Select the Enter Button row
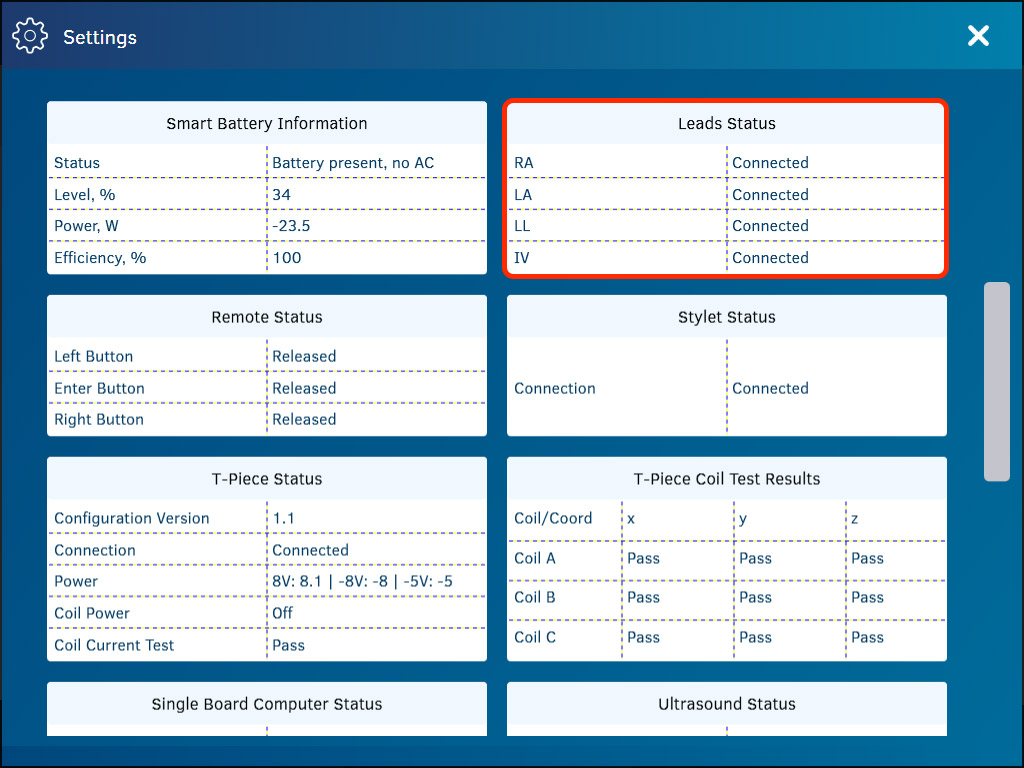1024x768 pixels. click(x=266, y=388)
